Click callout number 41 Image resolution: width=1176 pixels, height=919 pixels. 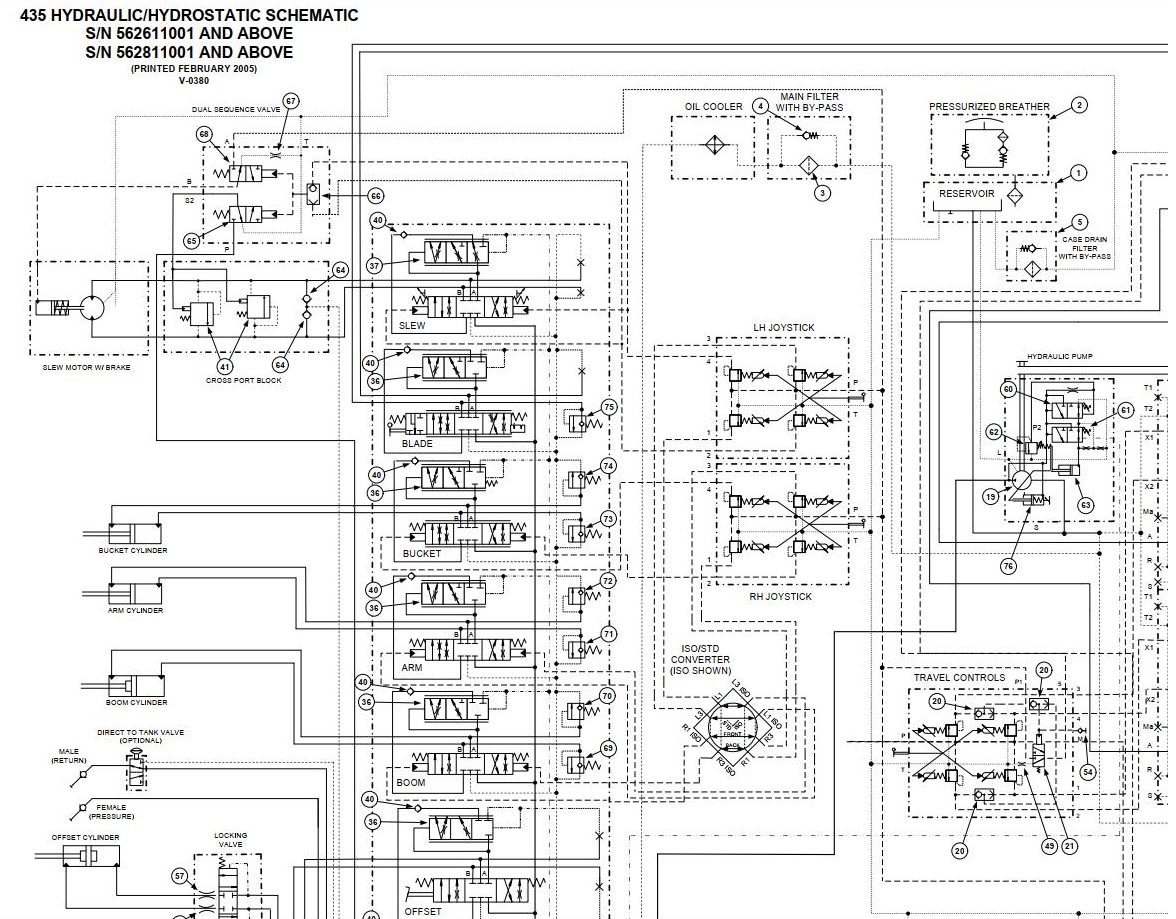point(225,367)
